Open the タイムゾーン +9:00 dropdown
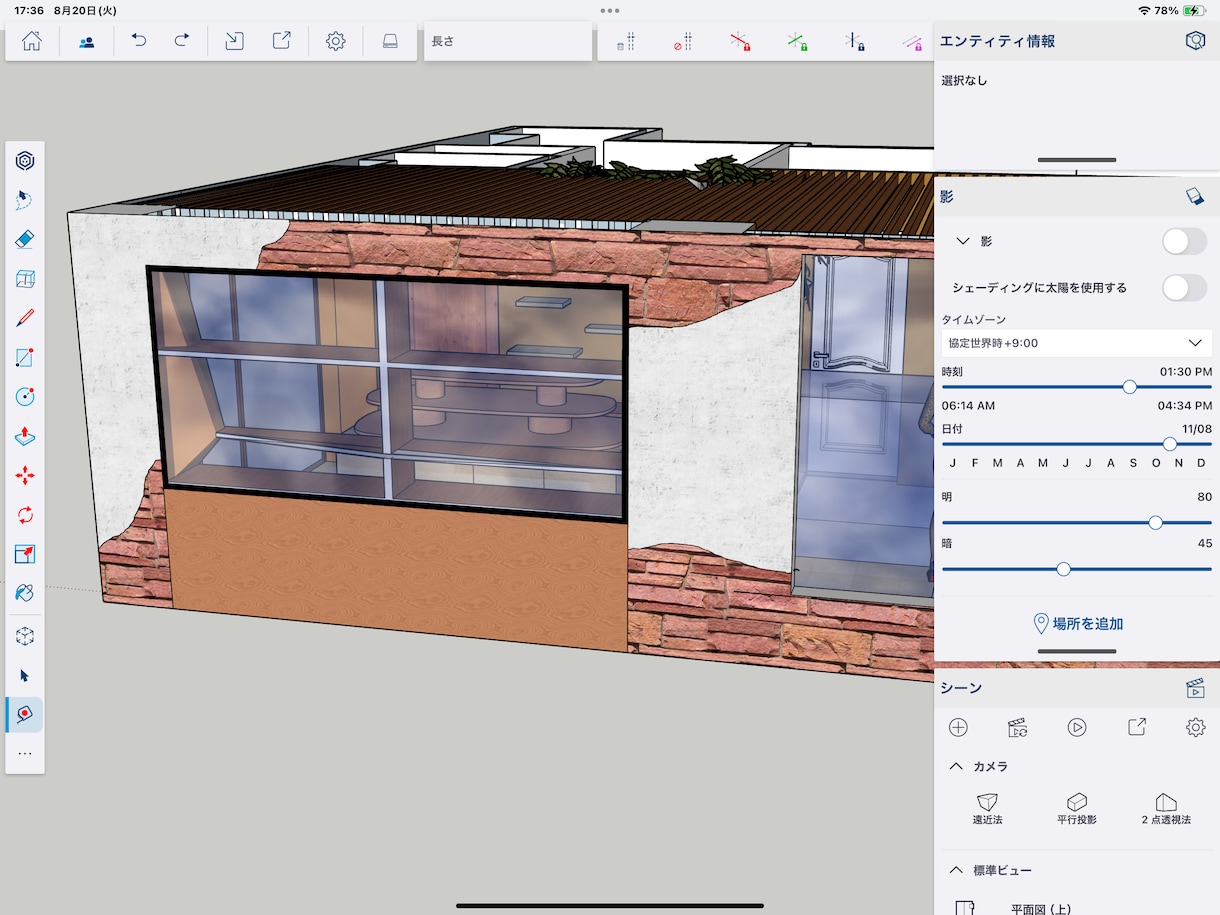Screen dimensions: 1220x915 coord(1077,343)
